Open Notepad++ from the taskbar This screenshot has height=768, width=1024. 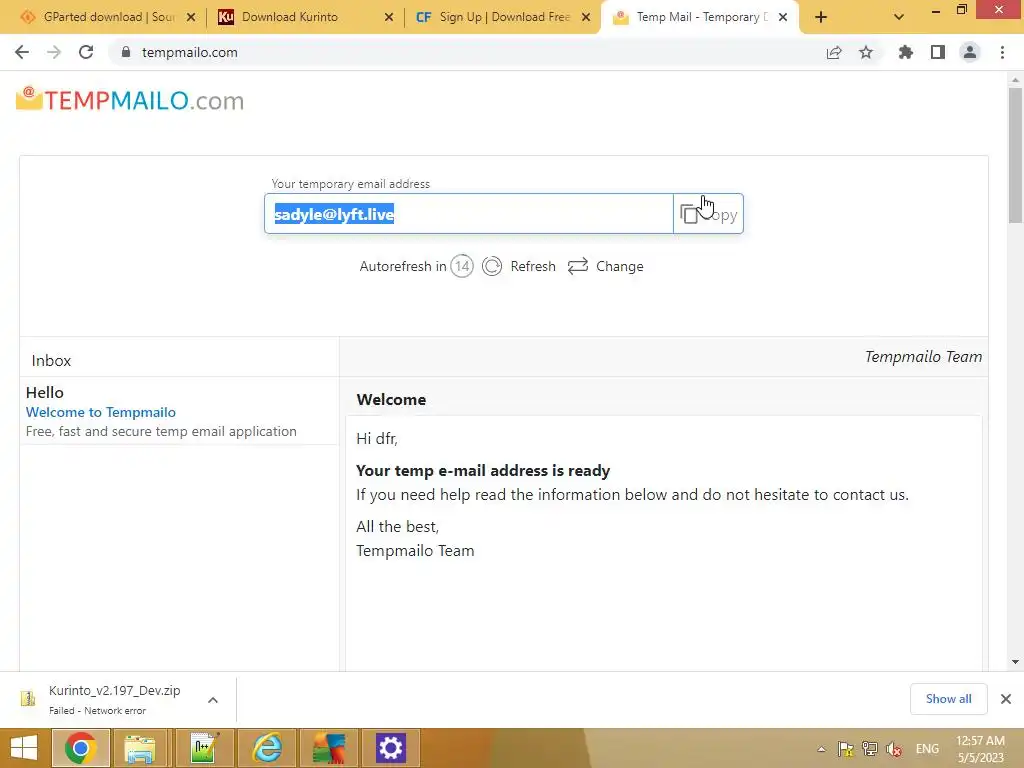pyautogui.click(x=204, y=748)
